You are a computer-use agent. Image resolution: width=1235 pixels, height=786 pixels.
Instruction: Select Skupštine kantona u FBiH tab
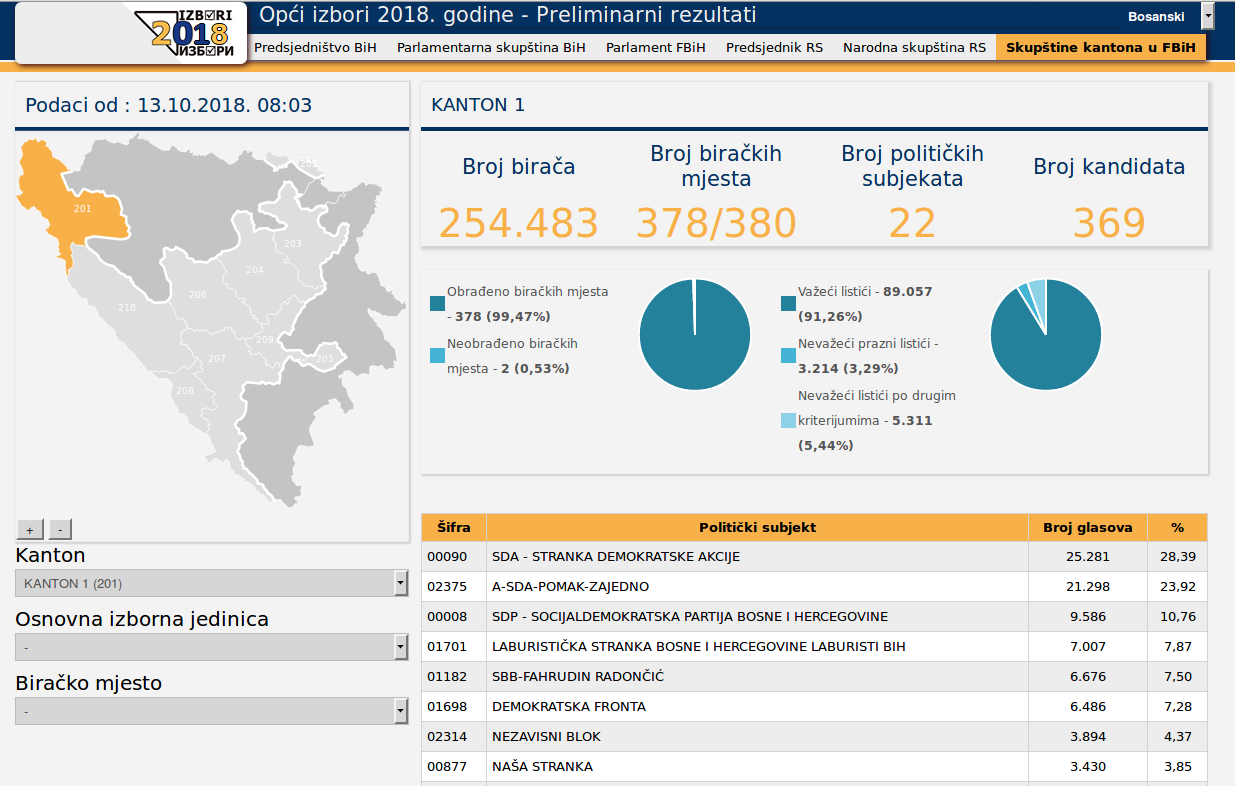[1100, 48]
